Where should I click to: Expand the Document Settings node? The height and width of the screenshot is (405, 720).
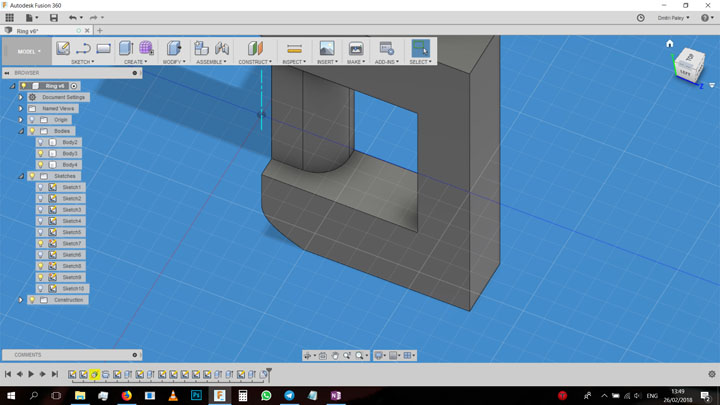click(21, 97)
